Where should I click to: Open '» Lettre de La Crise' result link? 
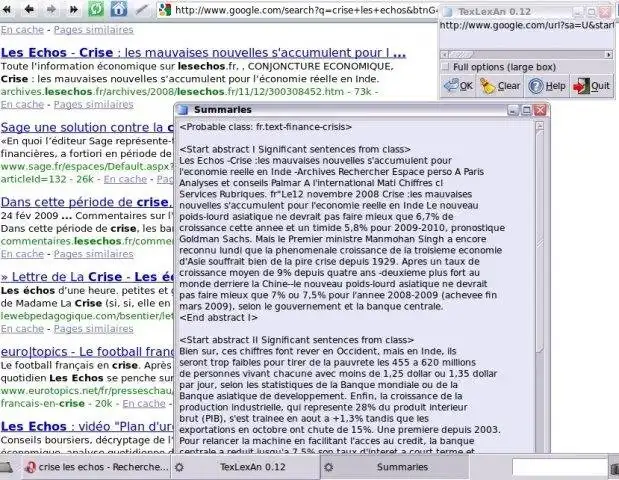[x=87, y=277]
